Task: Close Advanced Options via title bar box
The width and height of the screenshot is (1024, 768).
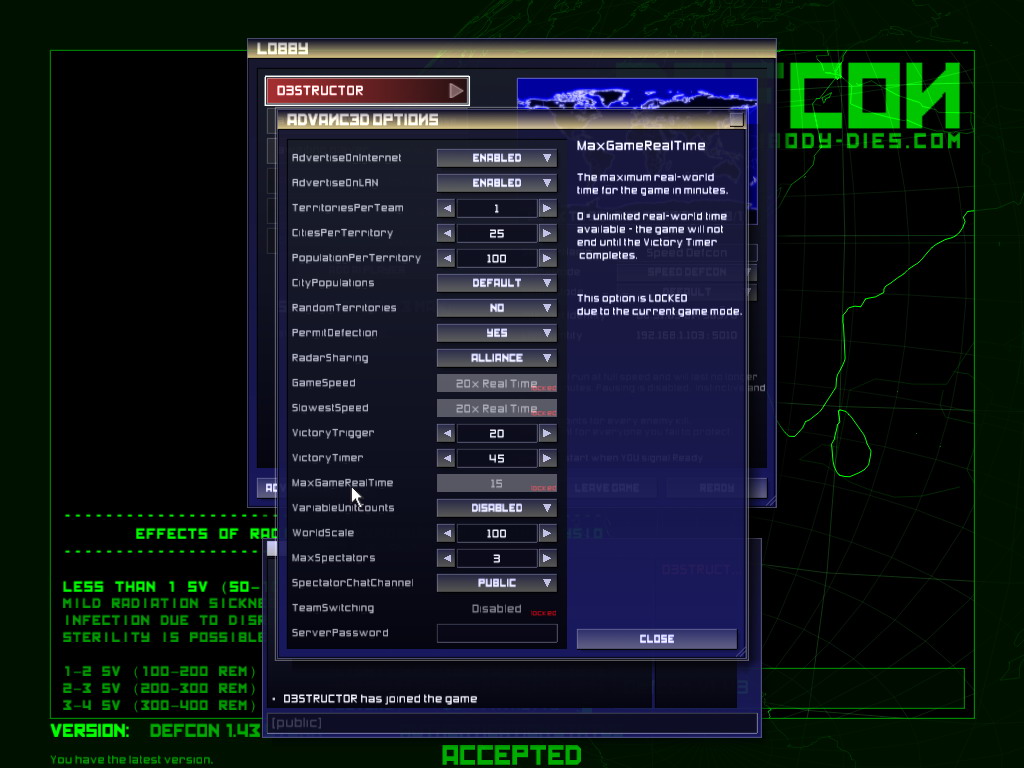Action: (x=736, y=120)
